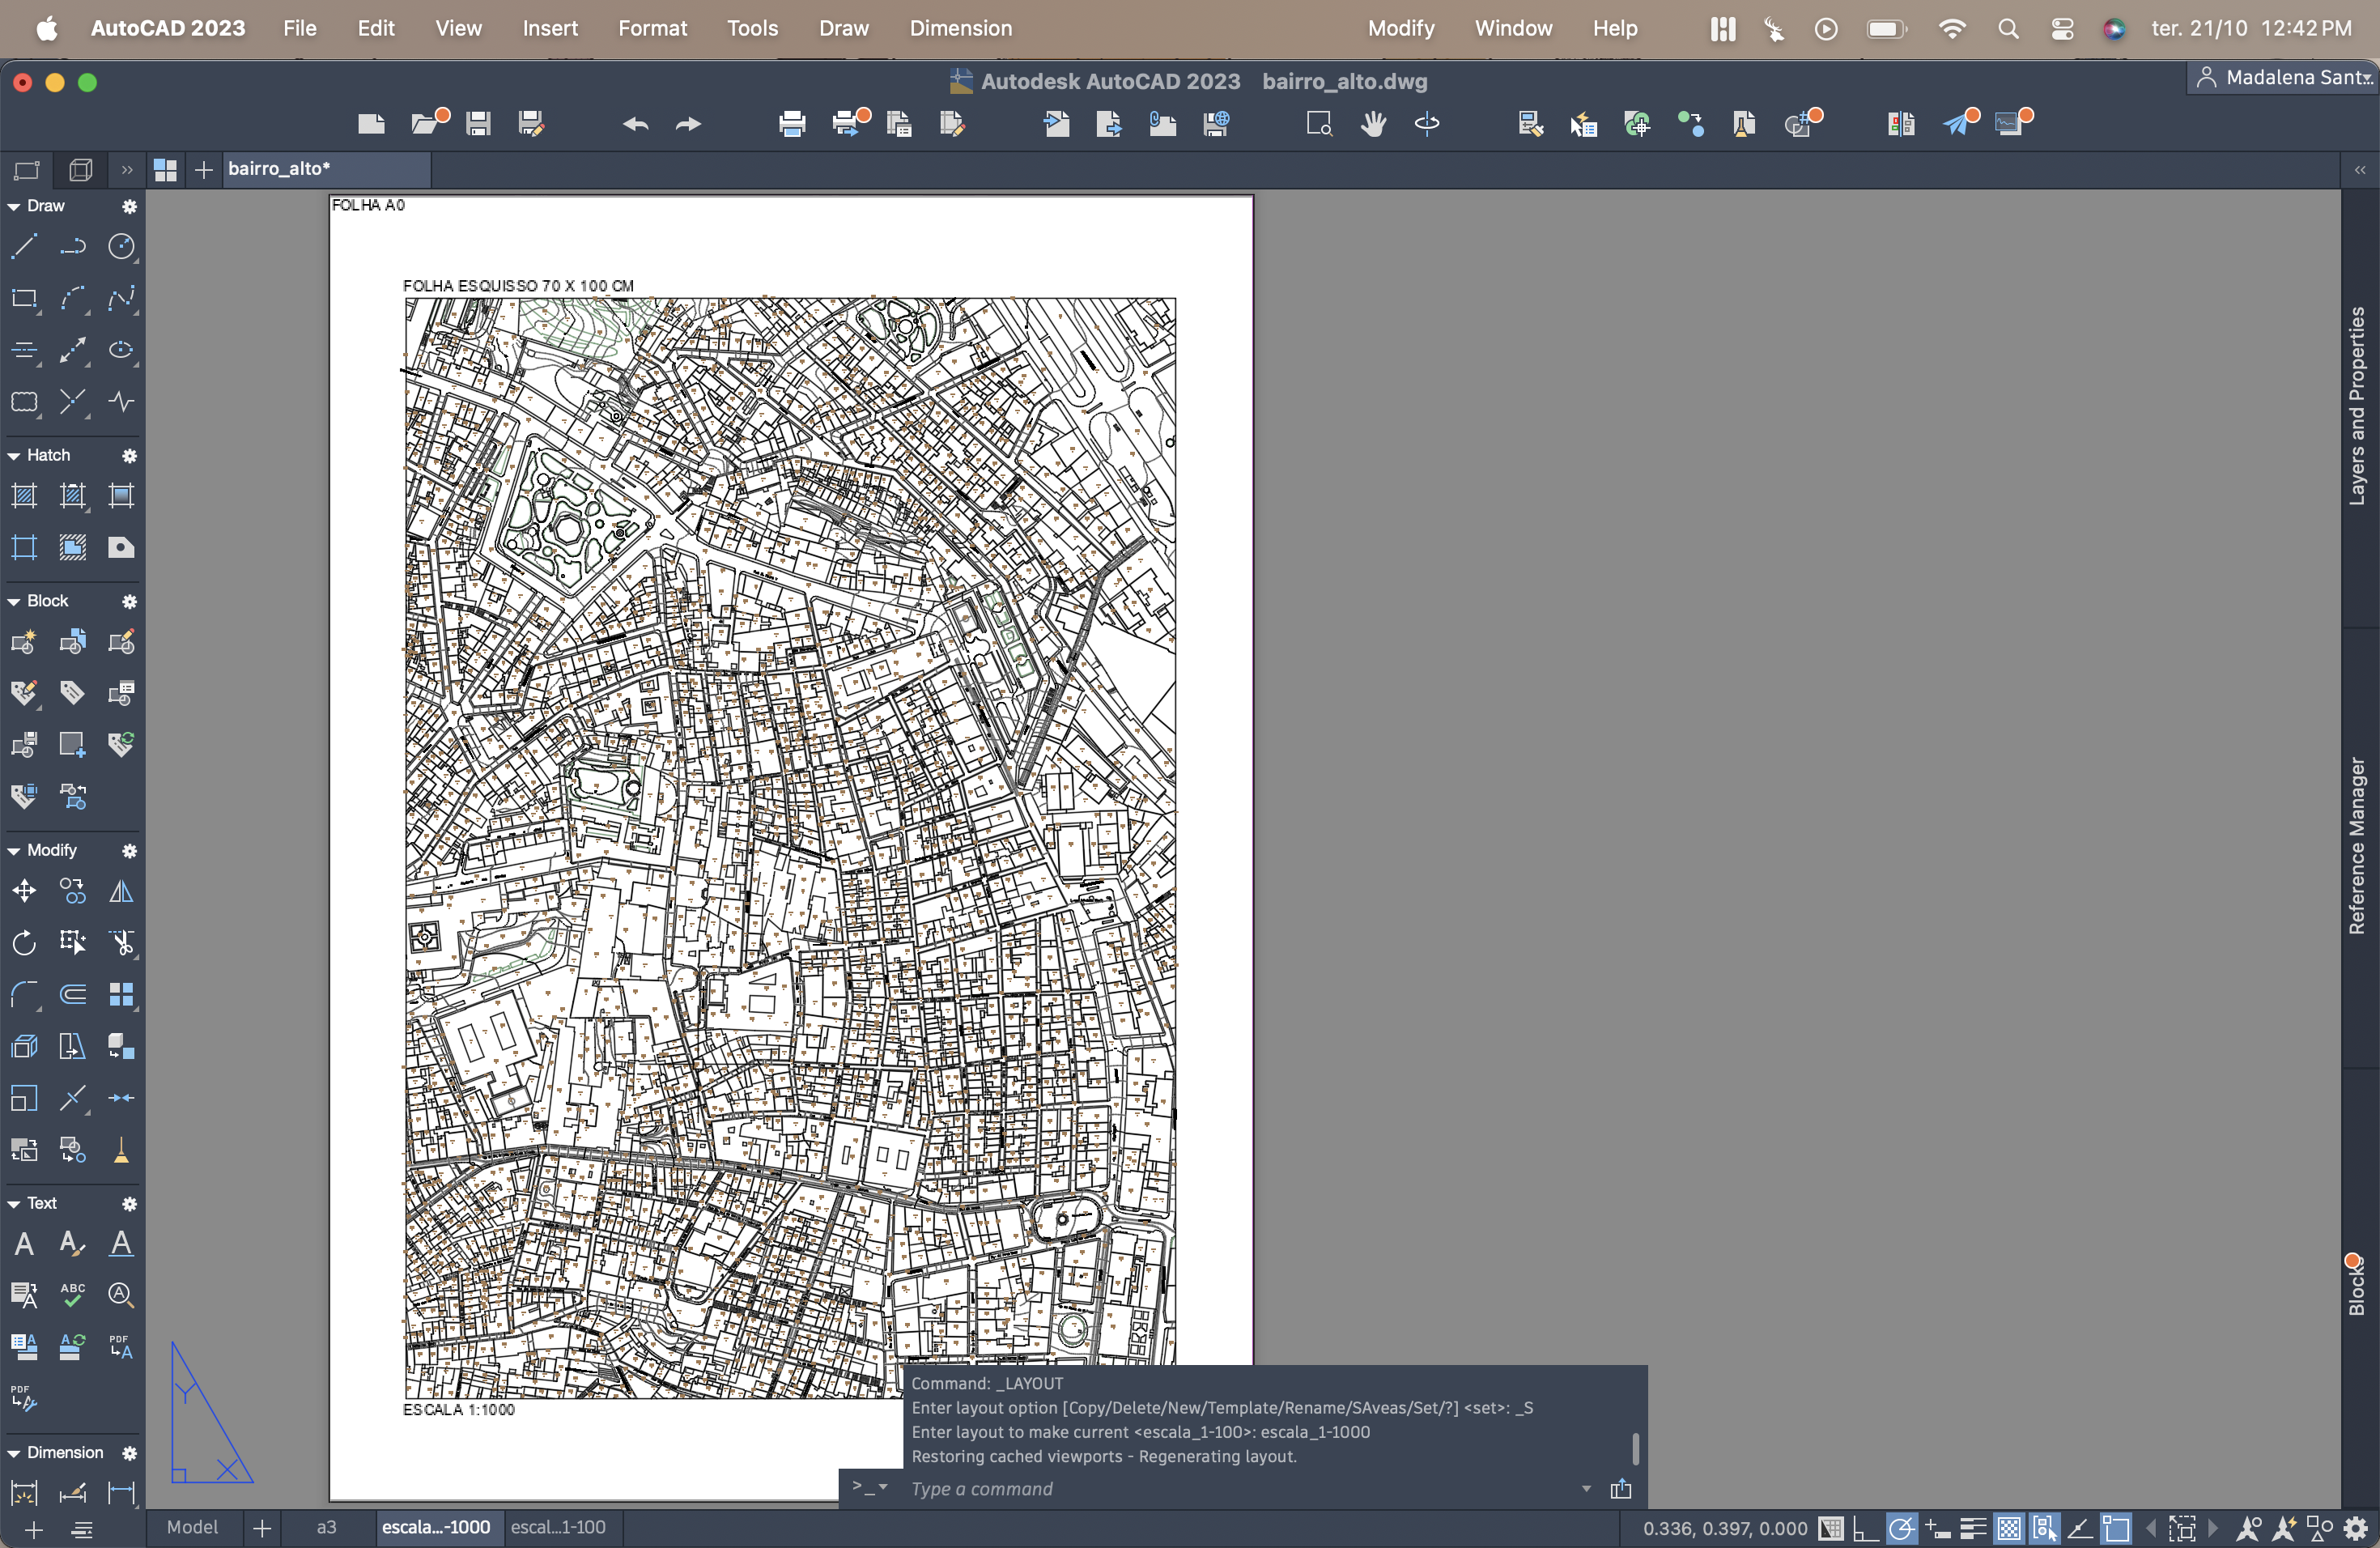The height and width of the screenshot is (1548, 2380).
Task: Toggle grid display in status bar
Action: (1830, 1528)
